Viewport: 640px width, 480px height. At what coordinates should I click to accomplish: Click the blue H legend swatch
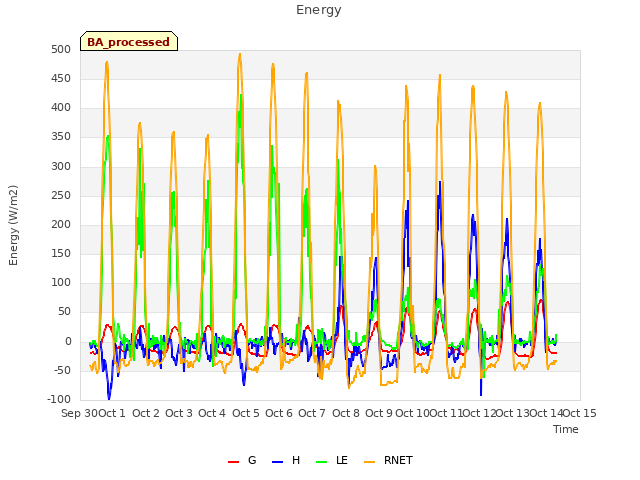coord(277,462)
